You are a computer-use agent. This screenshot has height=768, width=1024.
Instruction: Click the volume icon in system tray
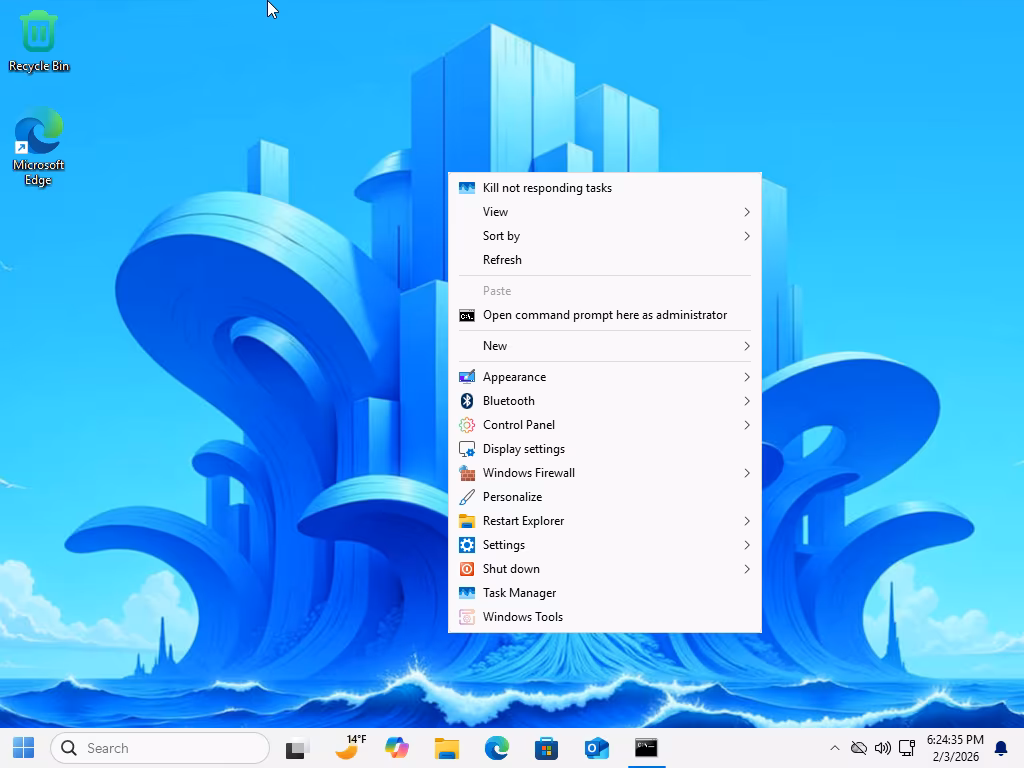pyautogui.click(x=883, y=748)
